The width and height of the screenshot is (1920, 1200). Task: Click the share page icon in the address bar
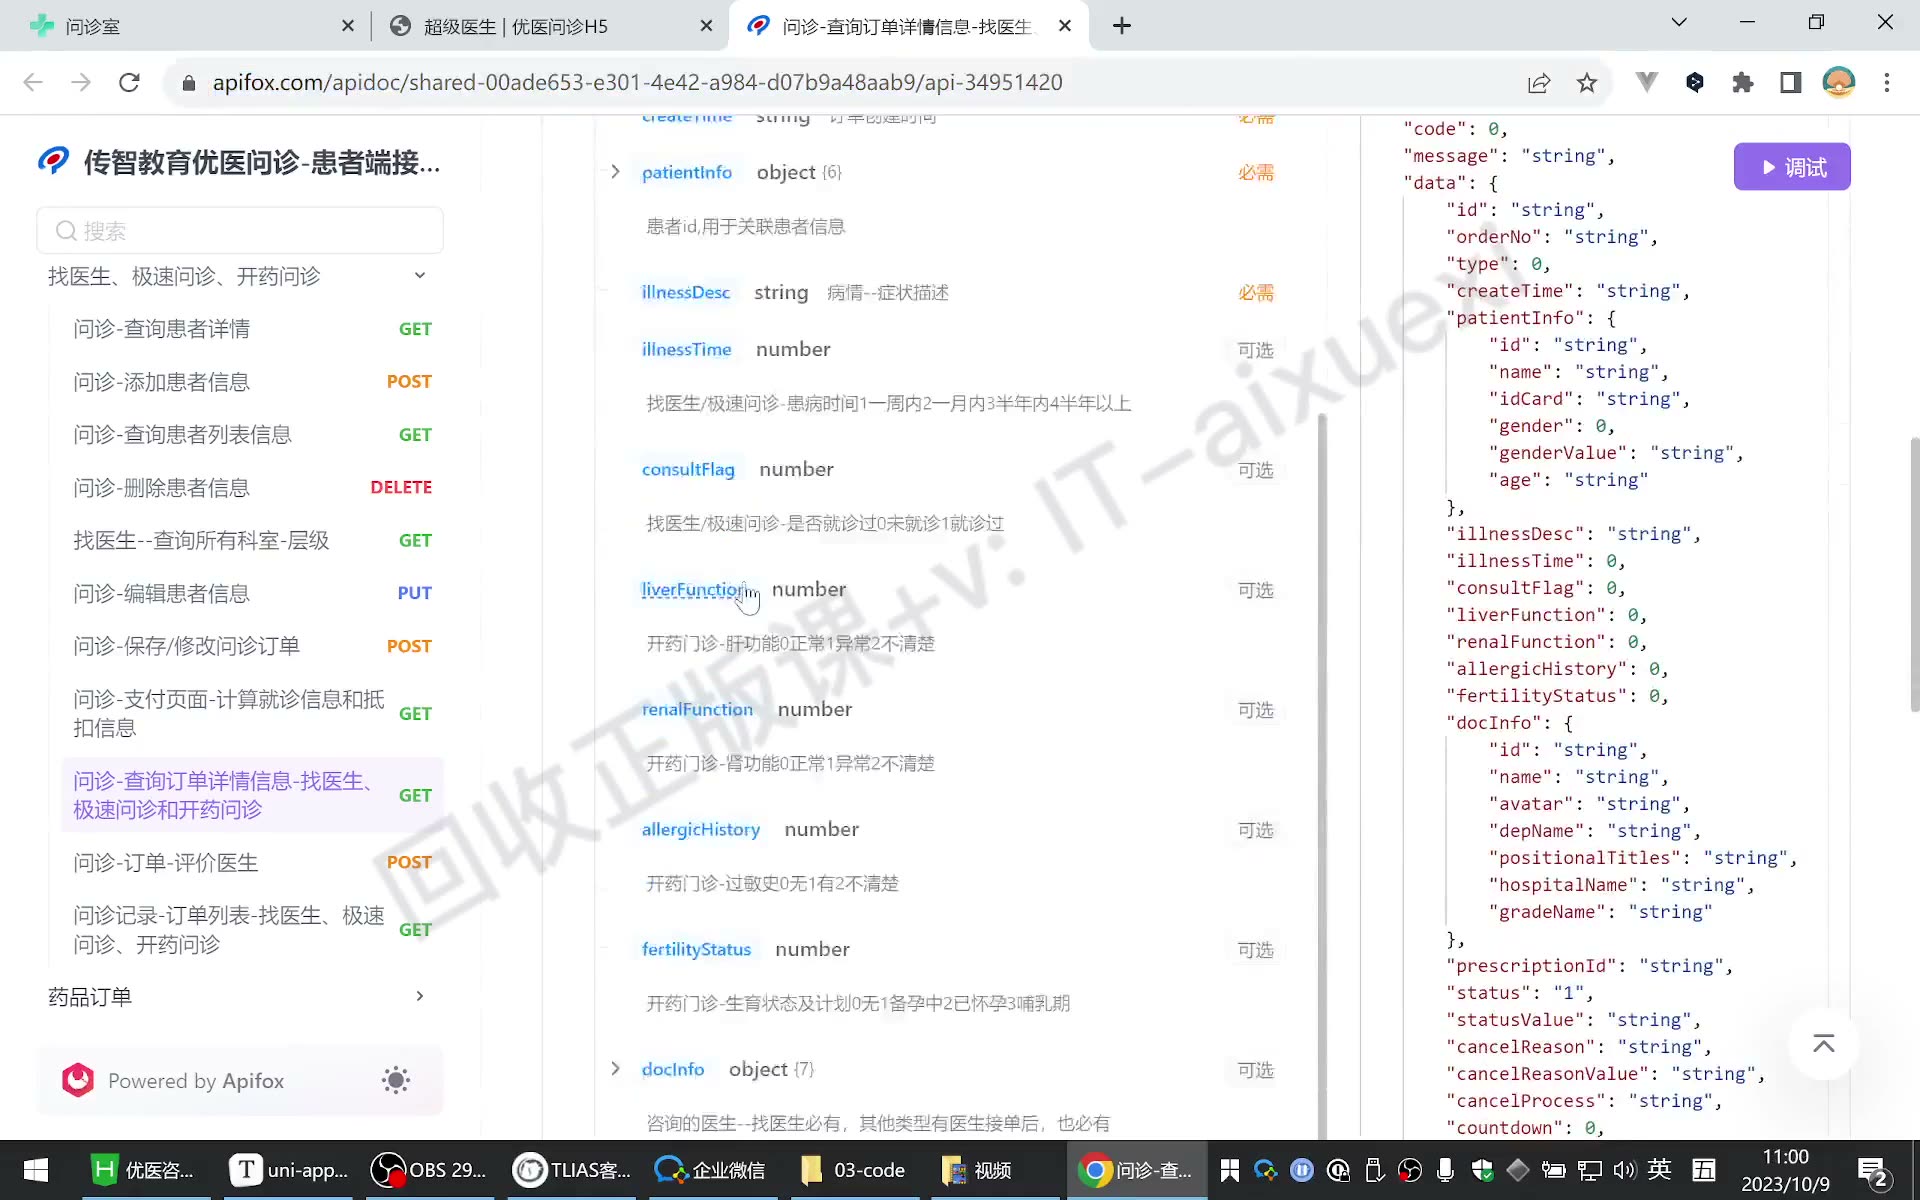click(1539, 83)
